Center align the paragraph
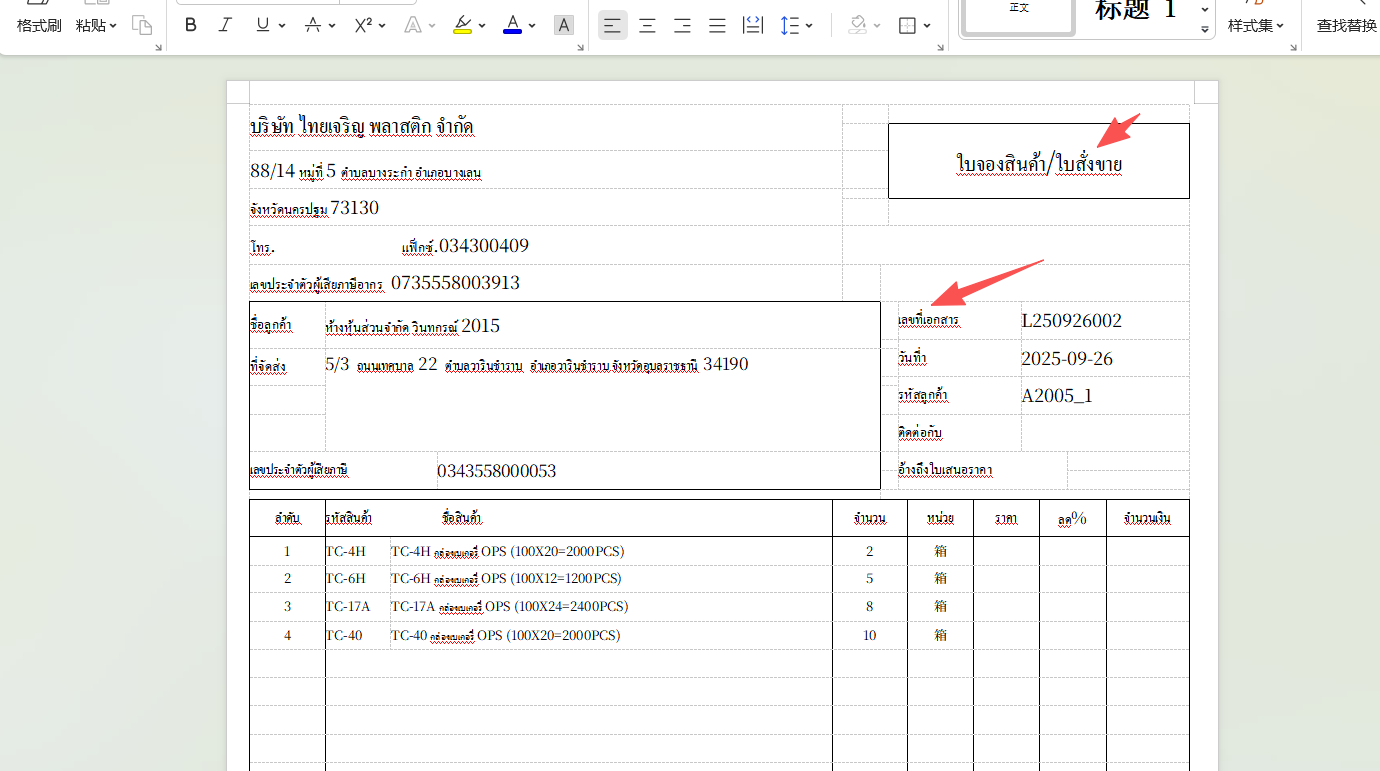Viewport: 1380px width, 771px height. (x=647, y=25)
